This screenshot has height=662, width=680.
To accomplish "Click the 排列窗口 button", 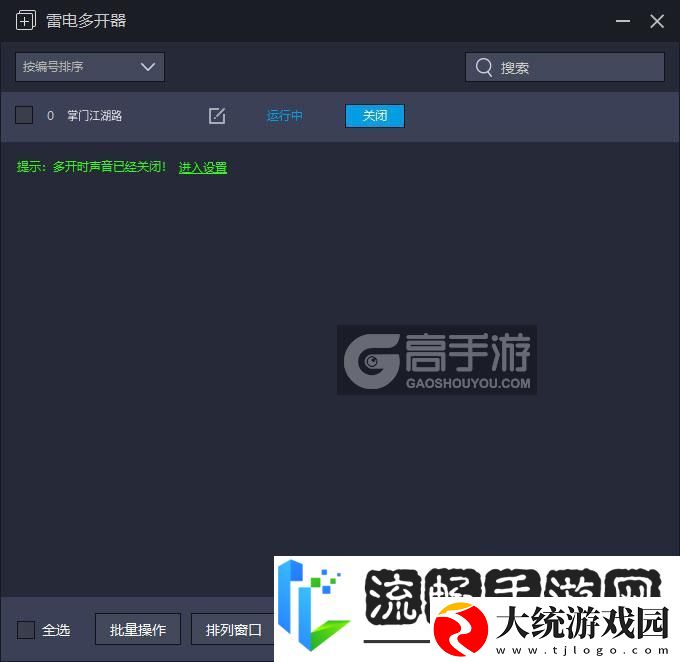I will pyautogui.click(x=233, y=629).
